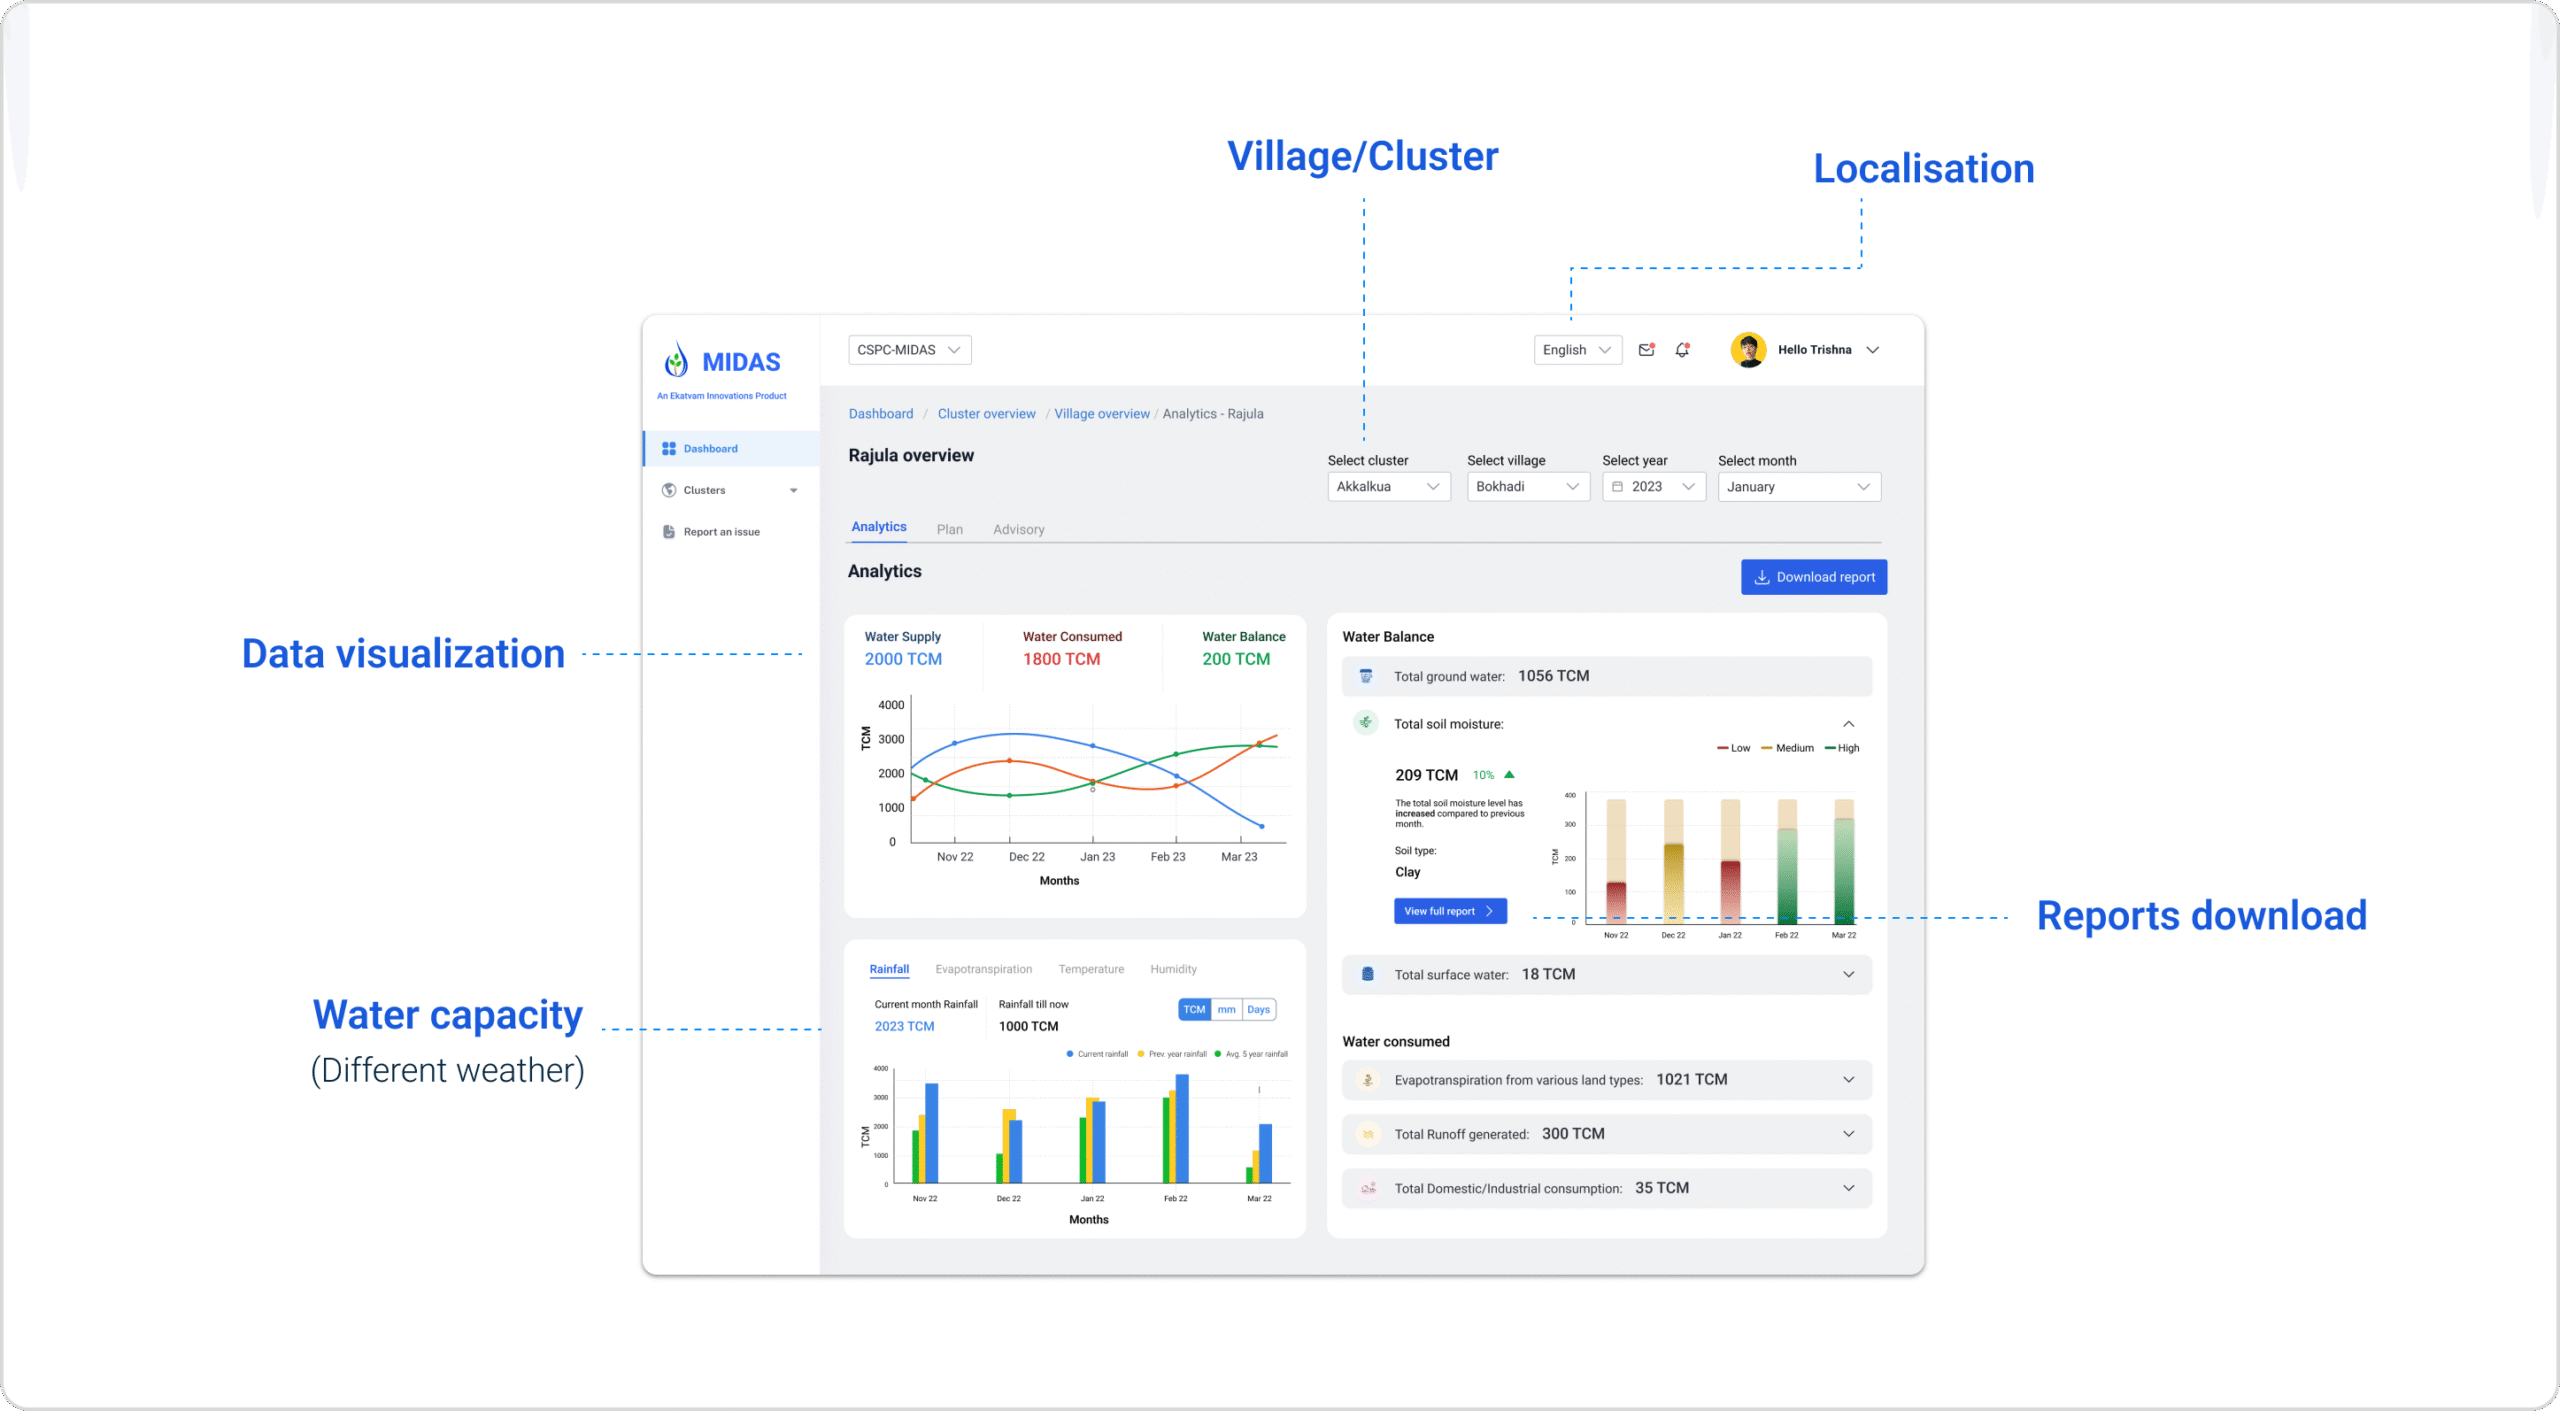Open the notifications bell icon

(1682, 350)
